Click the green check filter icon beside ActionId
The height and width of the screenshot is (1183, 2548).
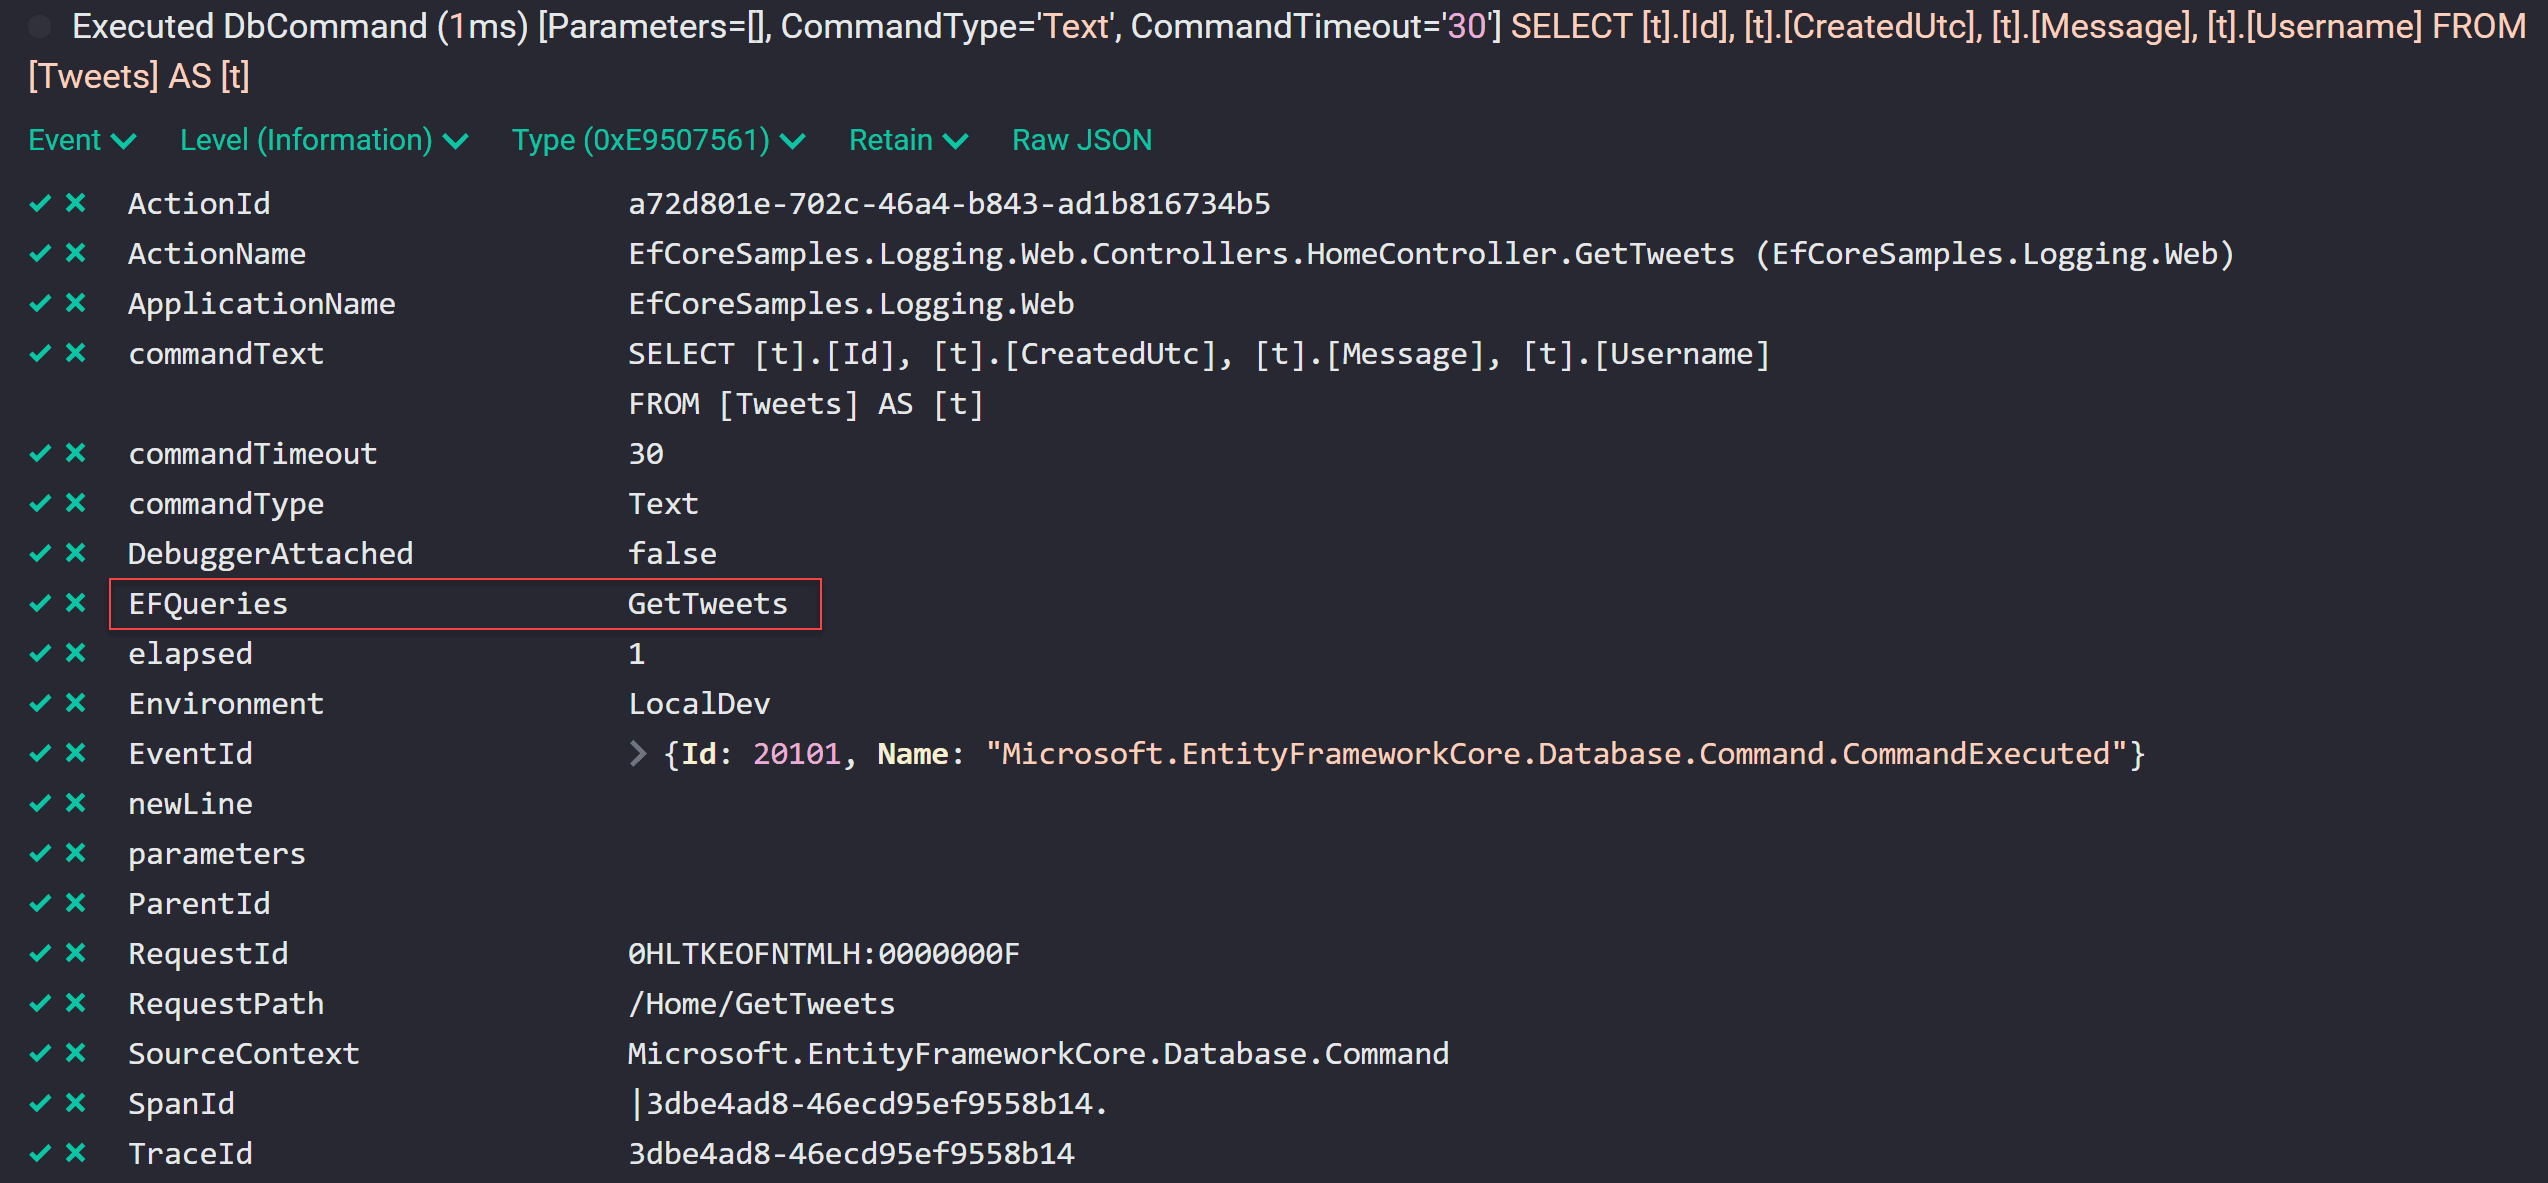(x=40, y=203)
